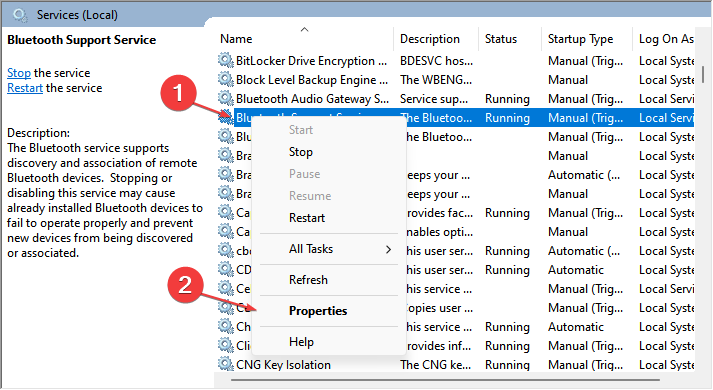The image size is (713, 390).
Task: Select the 'Bluetooth Audio Gateway S...' service name
Action: (312, 99)
